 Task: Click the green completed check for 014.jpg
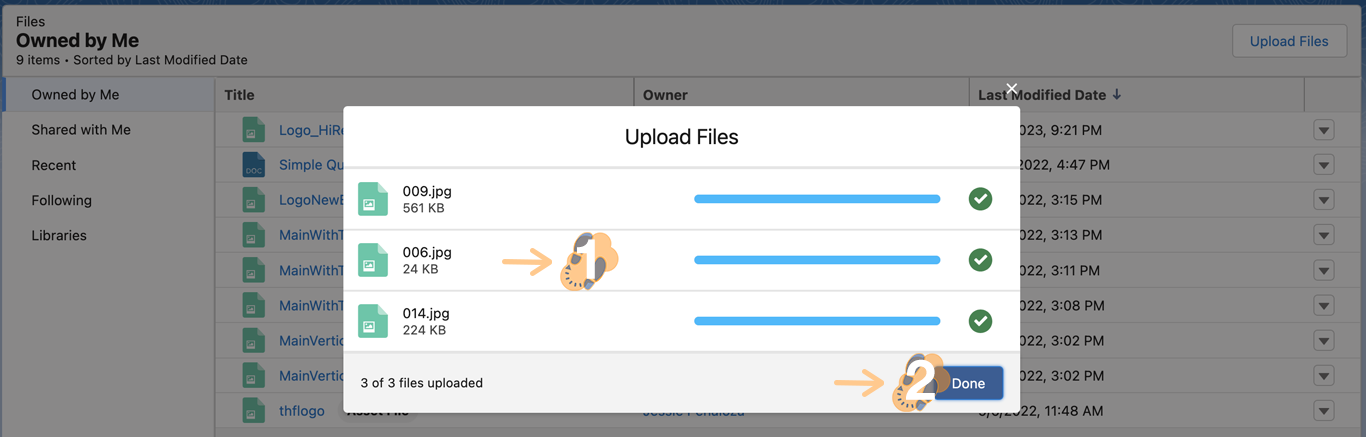click(980, 321)
